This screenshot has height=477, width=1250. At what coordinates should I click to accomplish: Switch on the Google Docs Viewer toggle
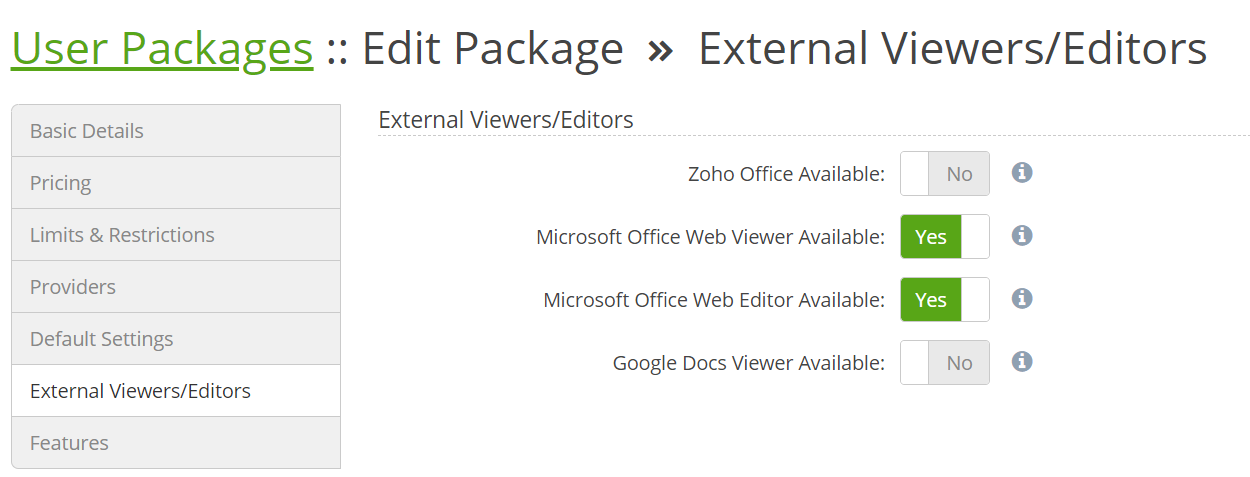click(x=944, y=363)
